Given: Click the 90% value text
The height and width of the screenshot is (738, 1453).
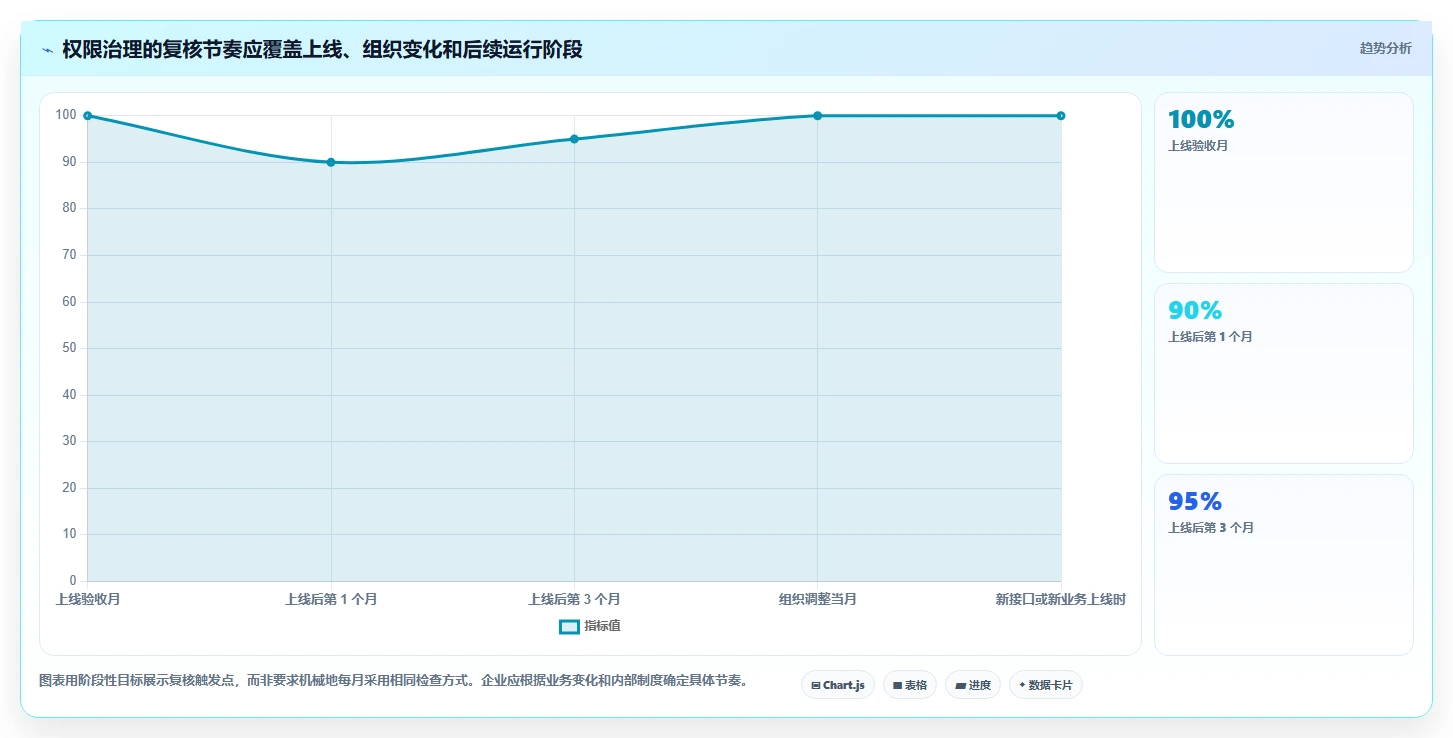Looking at the screenshot, I should [x=1195, y=311].
